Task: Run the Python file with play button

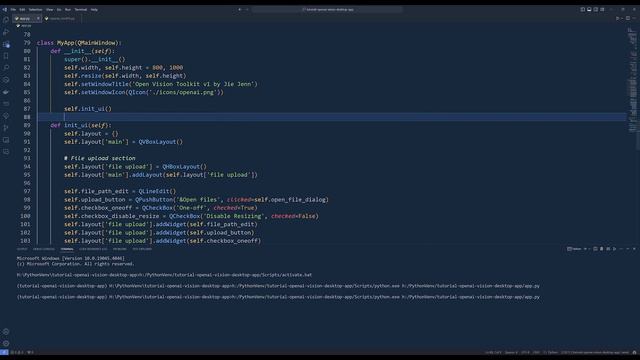Action: [x=617, y=18]
